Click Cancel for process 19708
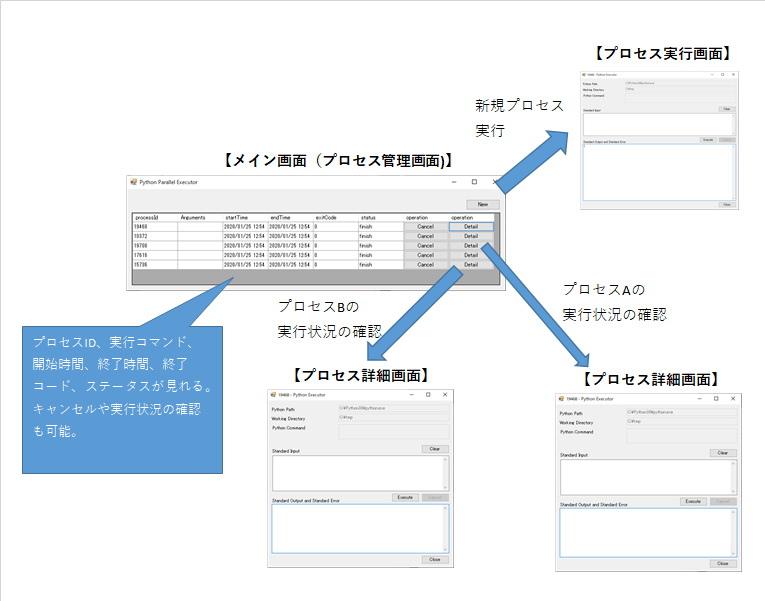Screen dimensions: 765x601 coord(425,245)
